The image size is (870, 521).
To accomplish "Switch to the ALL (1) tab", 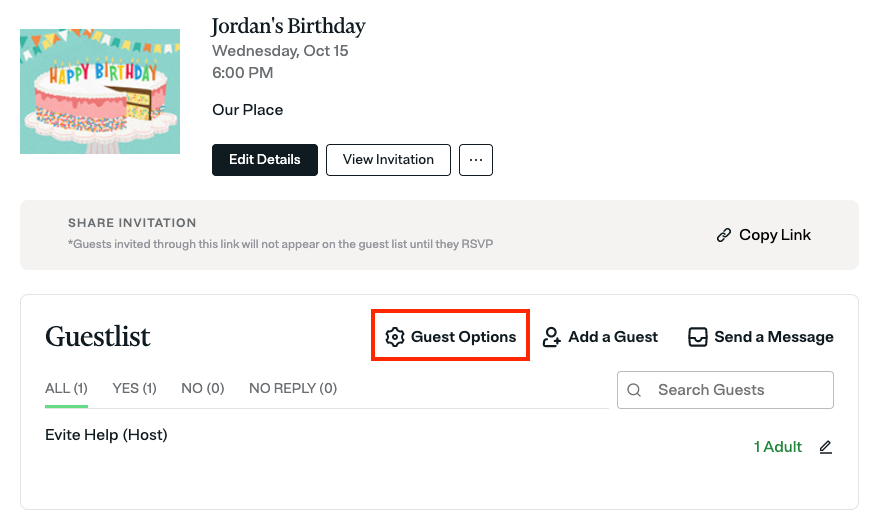I will click(66, 388).
